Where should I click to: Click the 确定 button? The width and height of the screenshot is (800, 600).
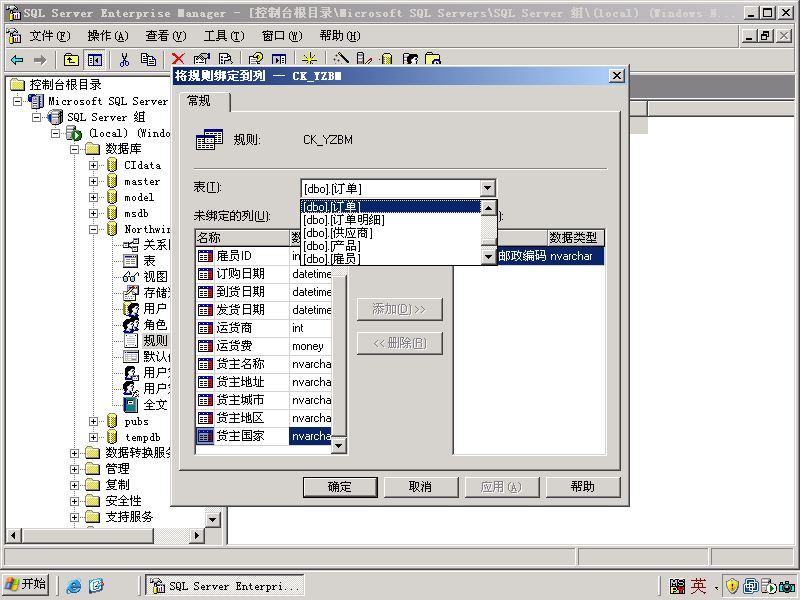click(340, 487)
